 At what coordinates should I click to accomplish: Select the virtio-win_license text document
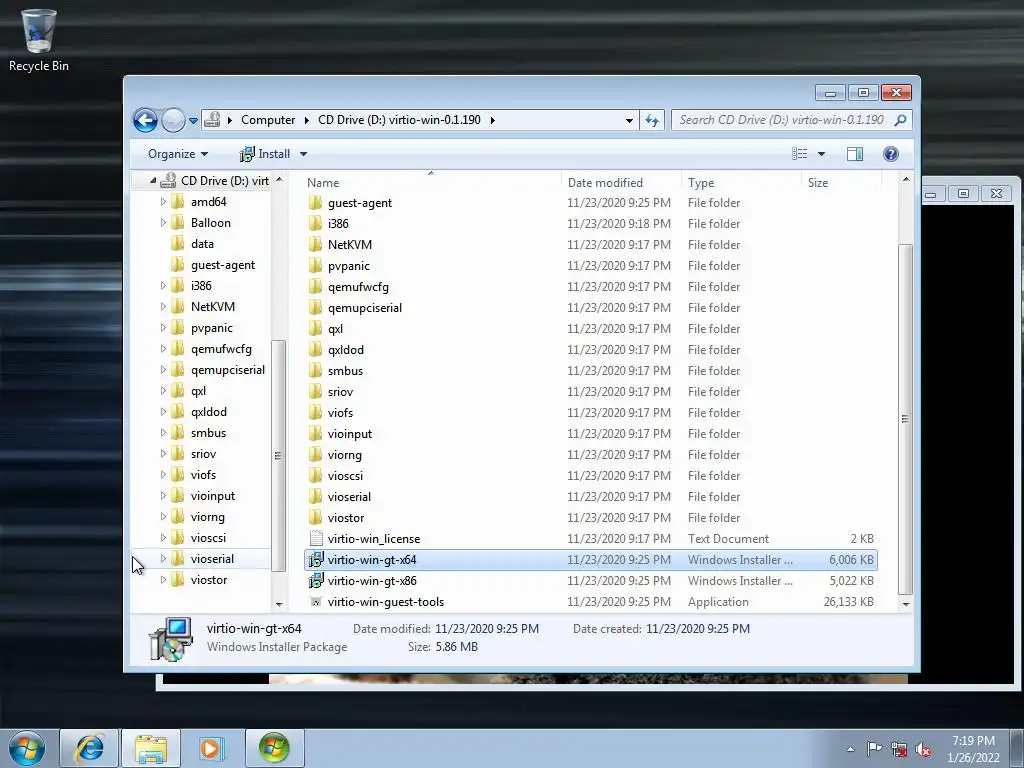pyautogui.click(x=374, y=539)
